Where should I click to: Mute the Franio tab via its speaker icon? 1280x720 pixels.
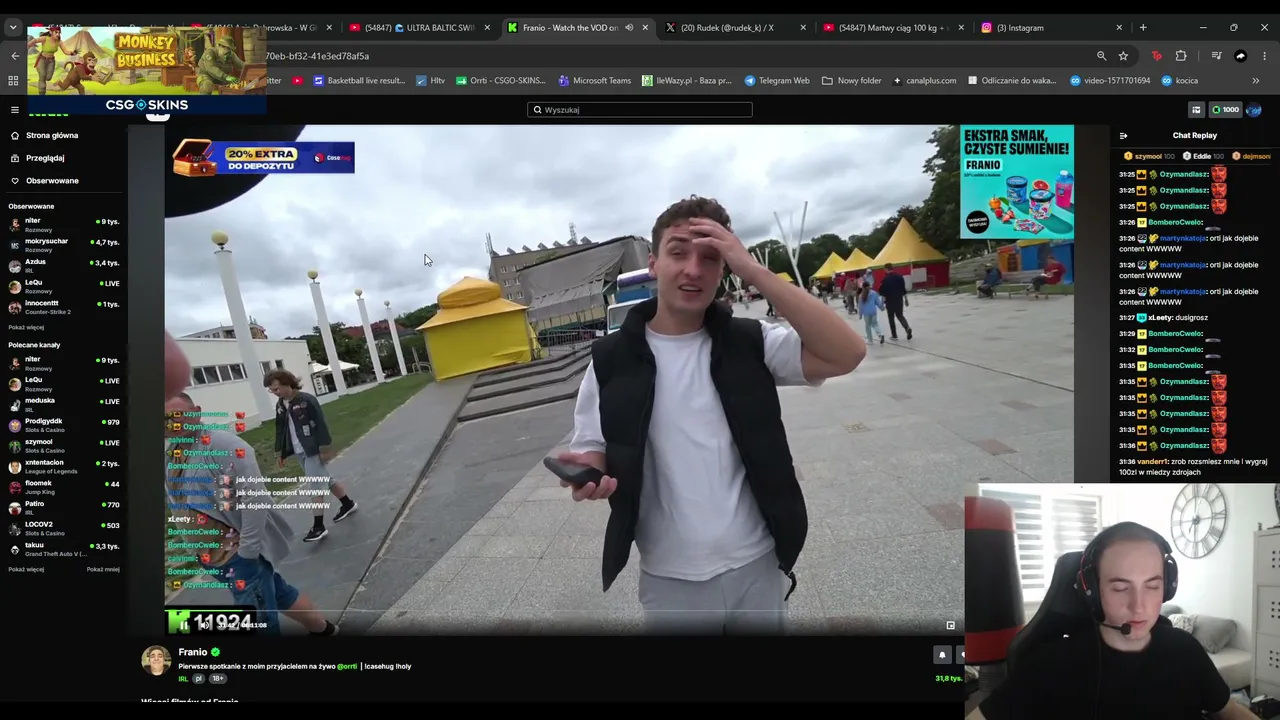(x=629, y=28)
